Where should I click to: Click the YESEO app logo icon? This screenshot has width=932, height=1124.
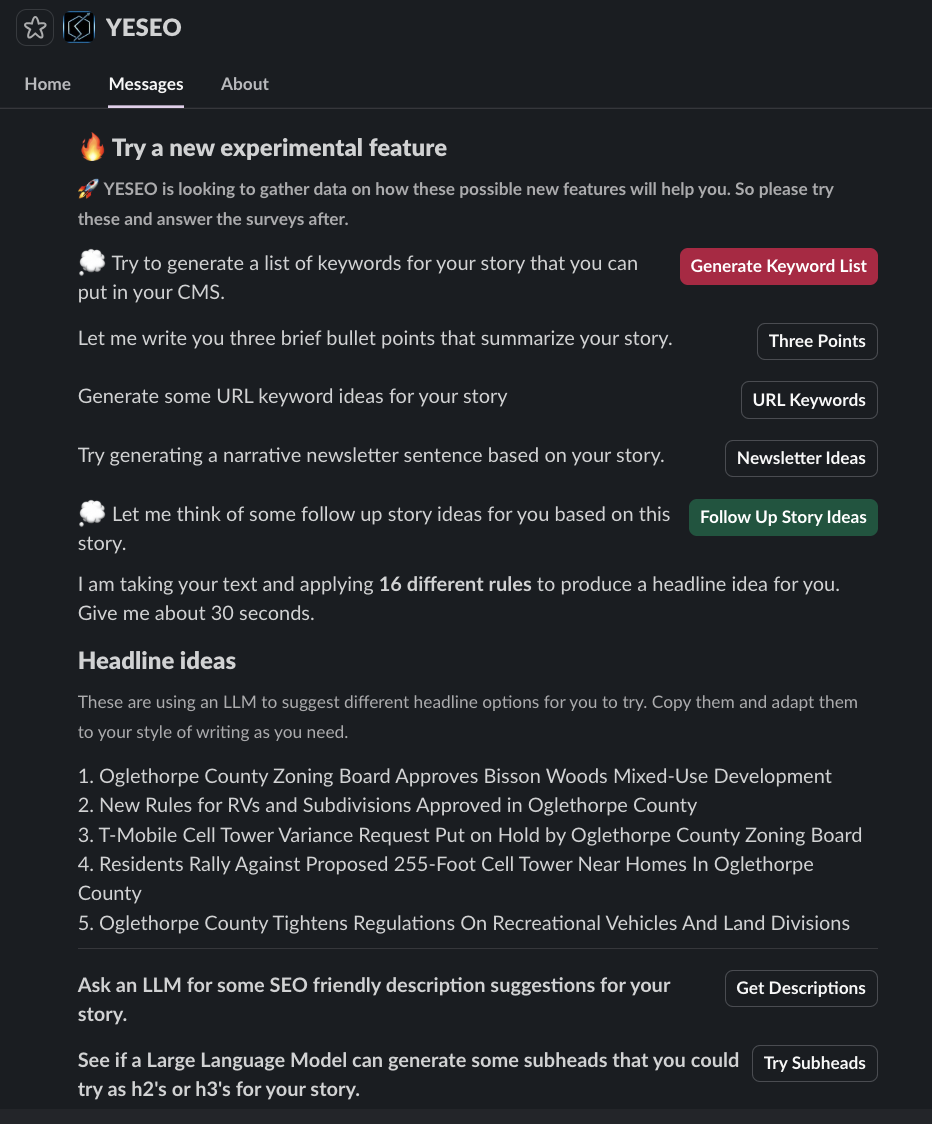pyautogui.click(x=79, y=28)
